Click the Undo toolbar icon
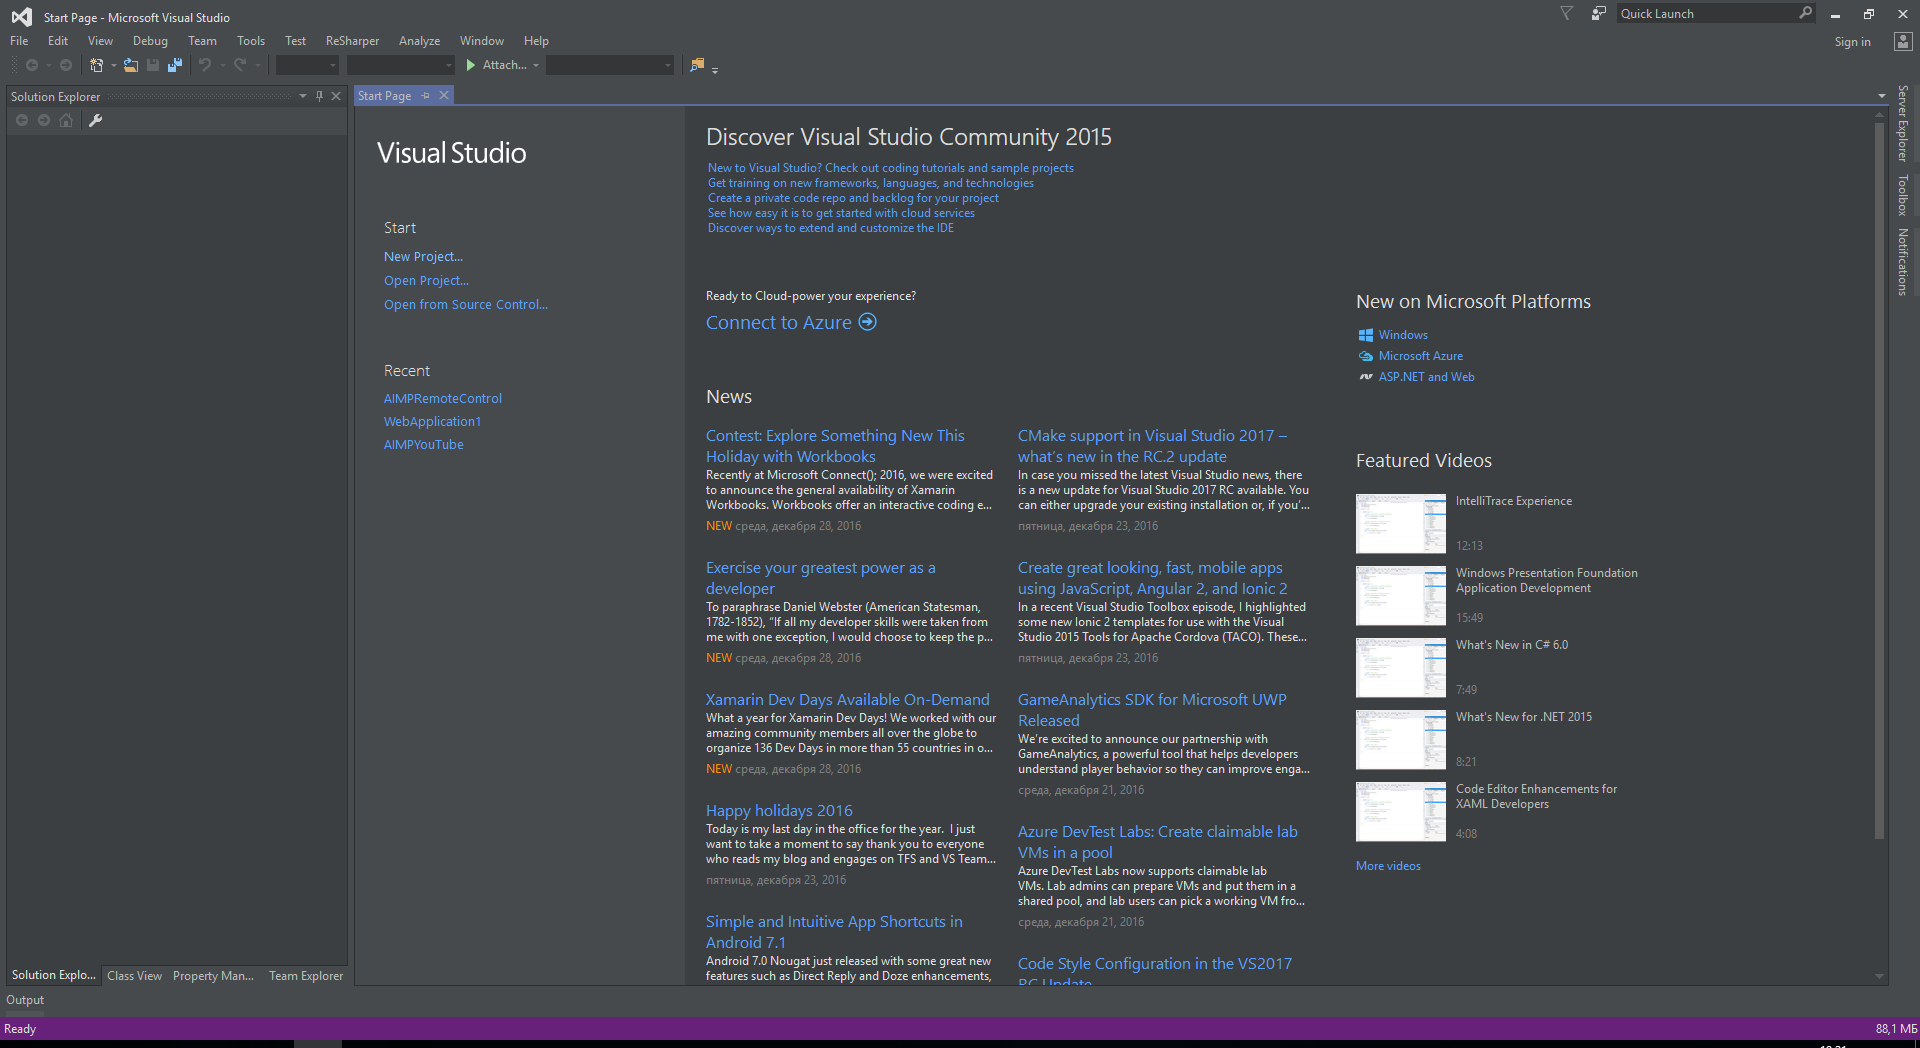 [205, 65]
